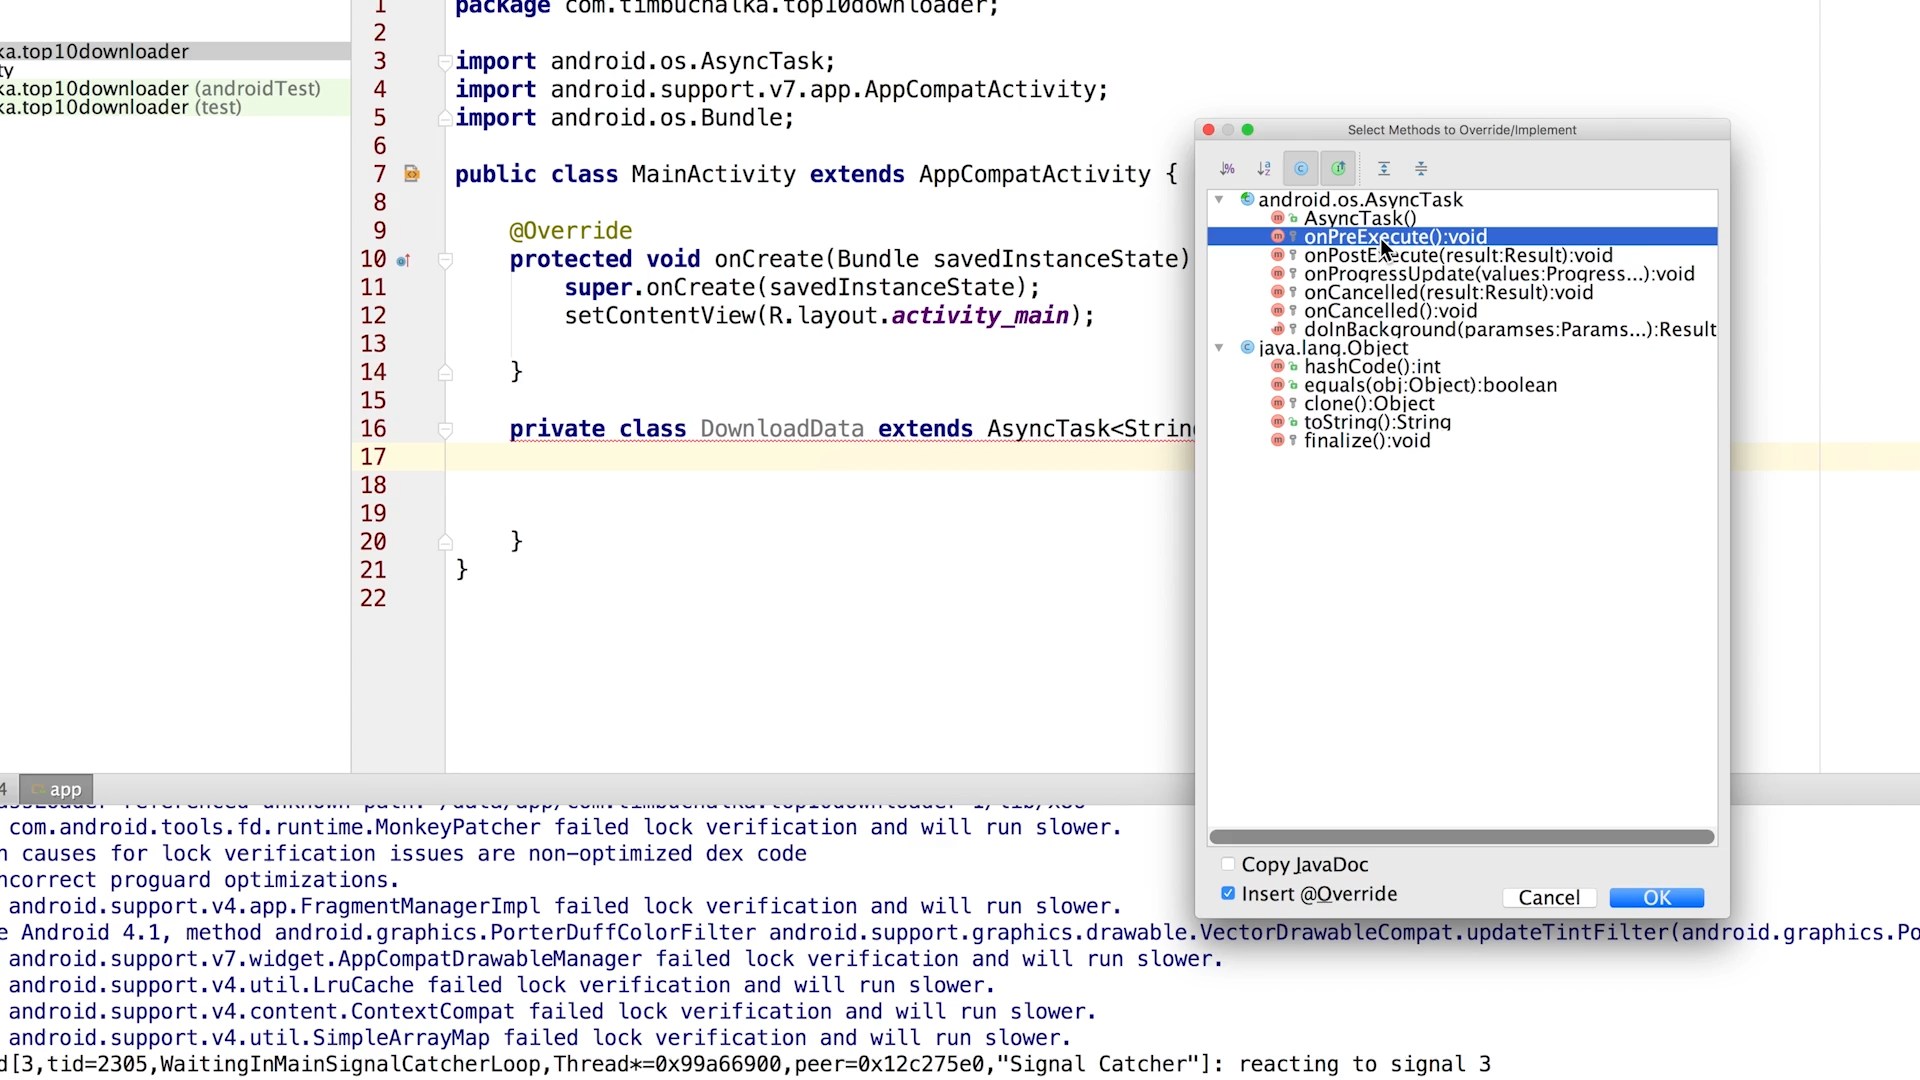
Task: Click Cancel in override dialog
Action: [1549, 898]
